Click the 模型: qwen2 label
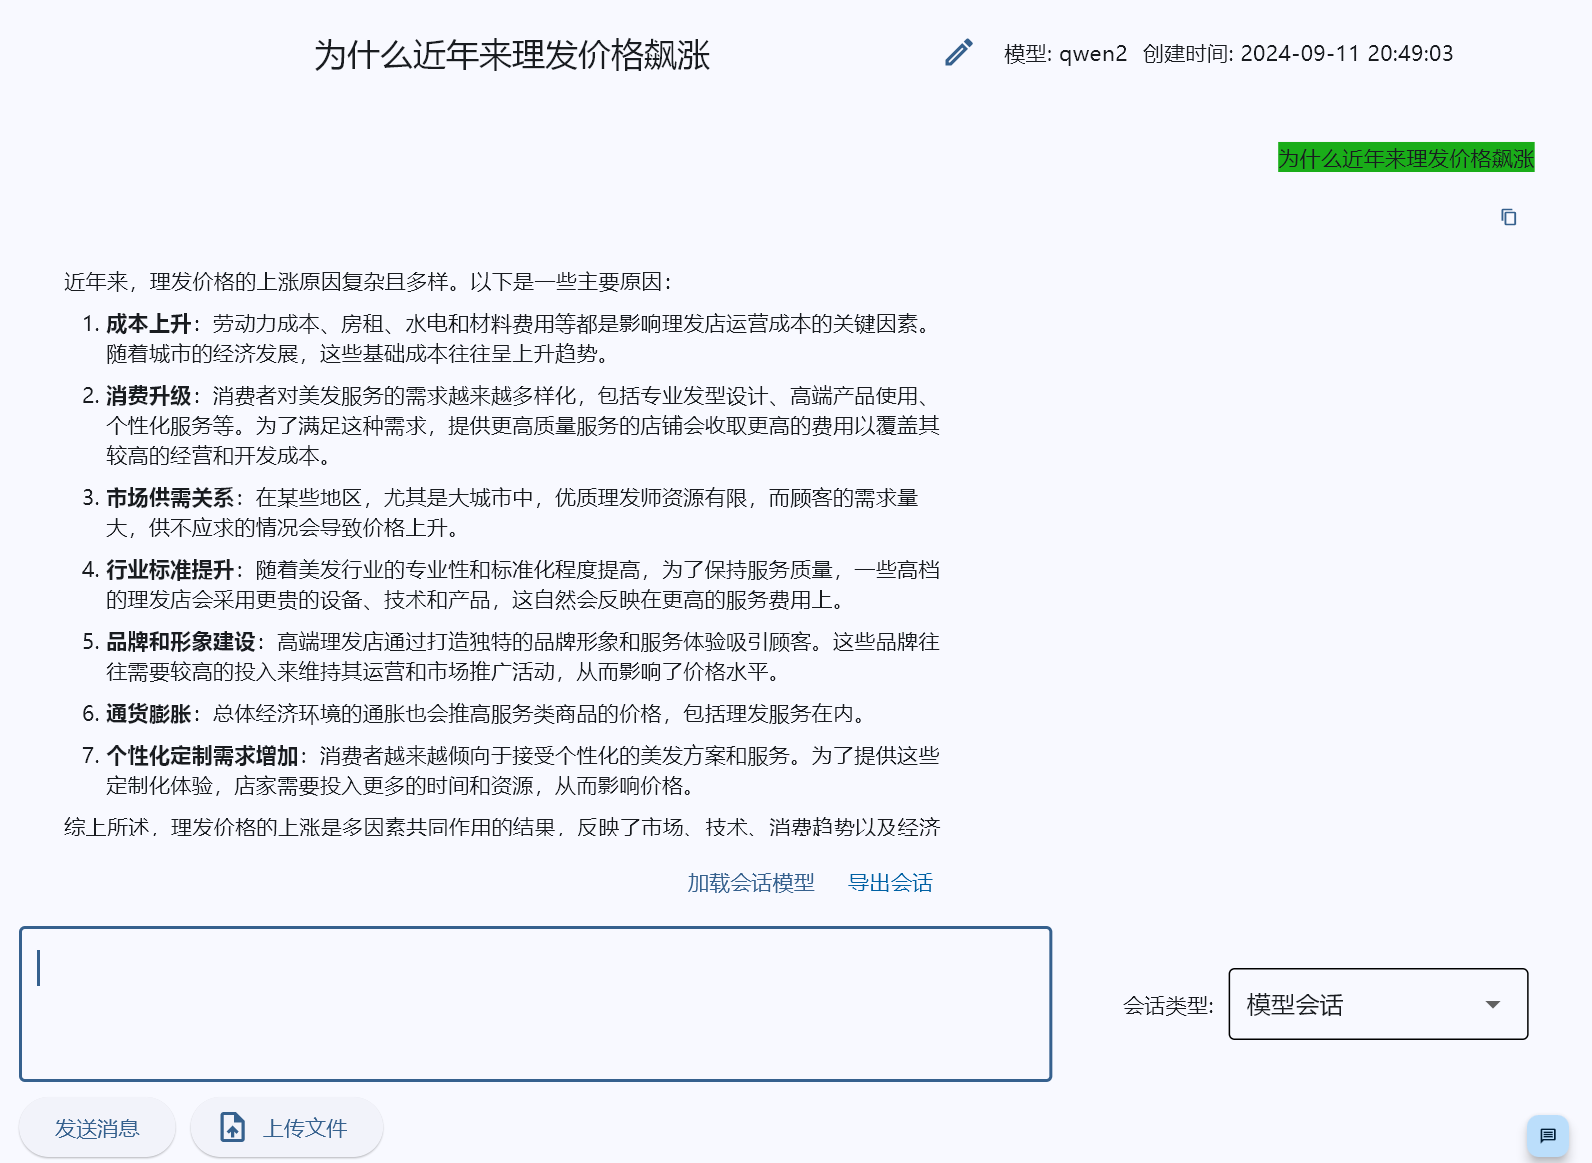The width and height of the screenshot is (1592, 1163). (x=1065, y=54)
